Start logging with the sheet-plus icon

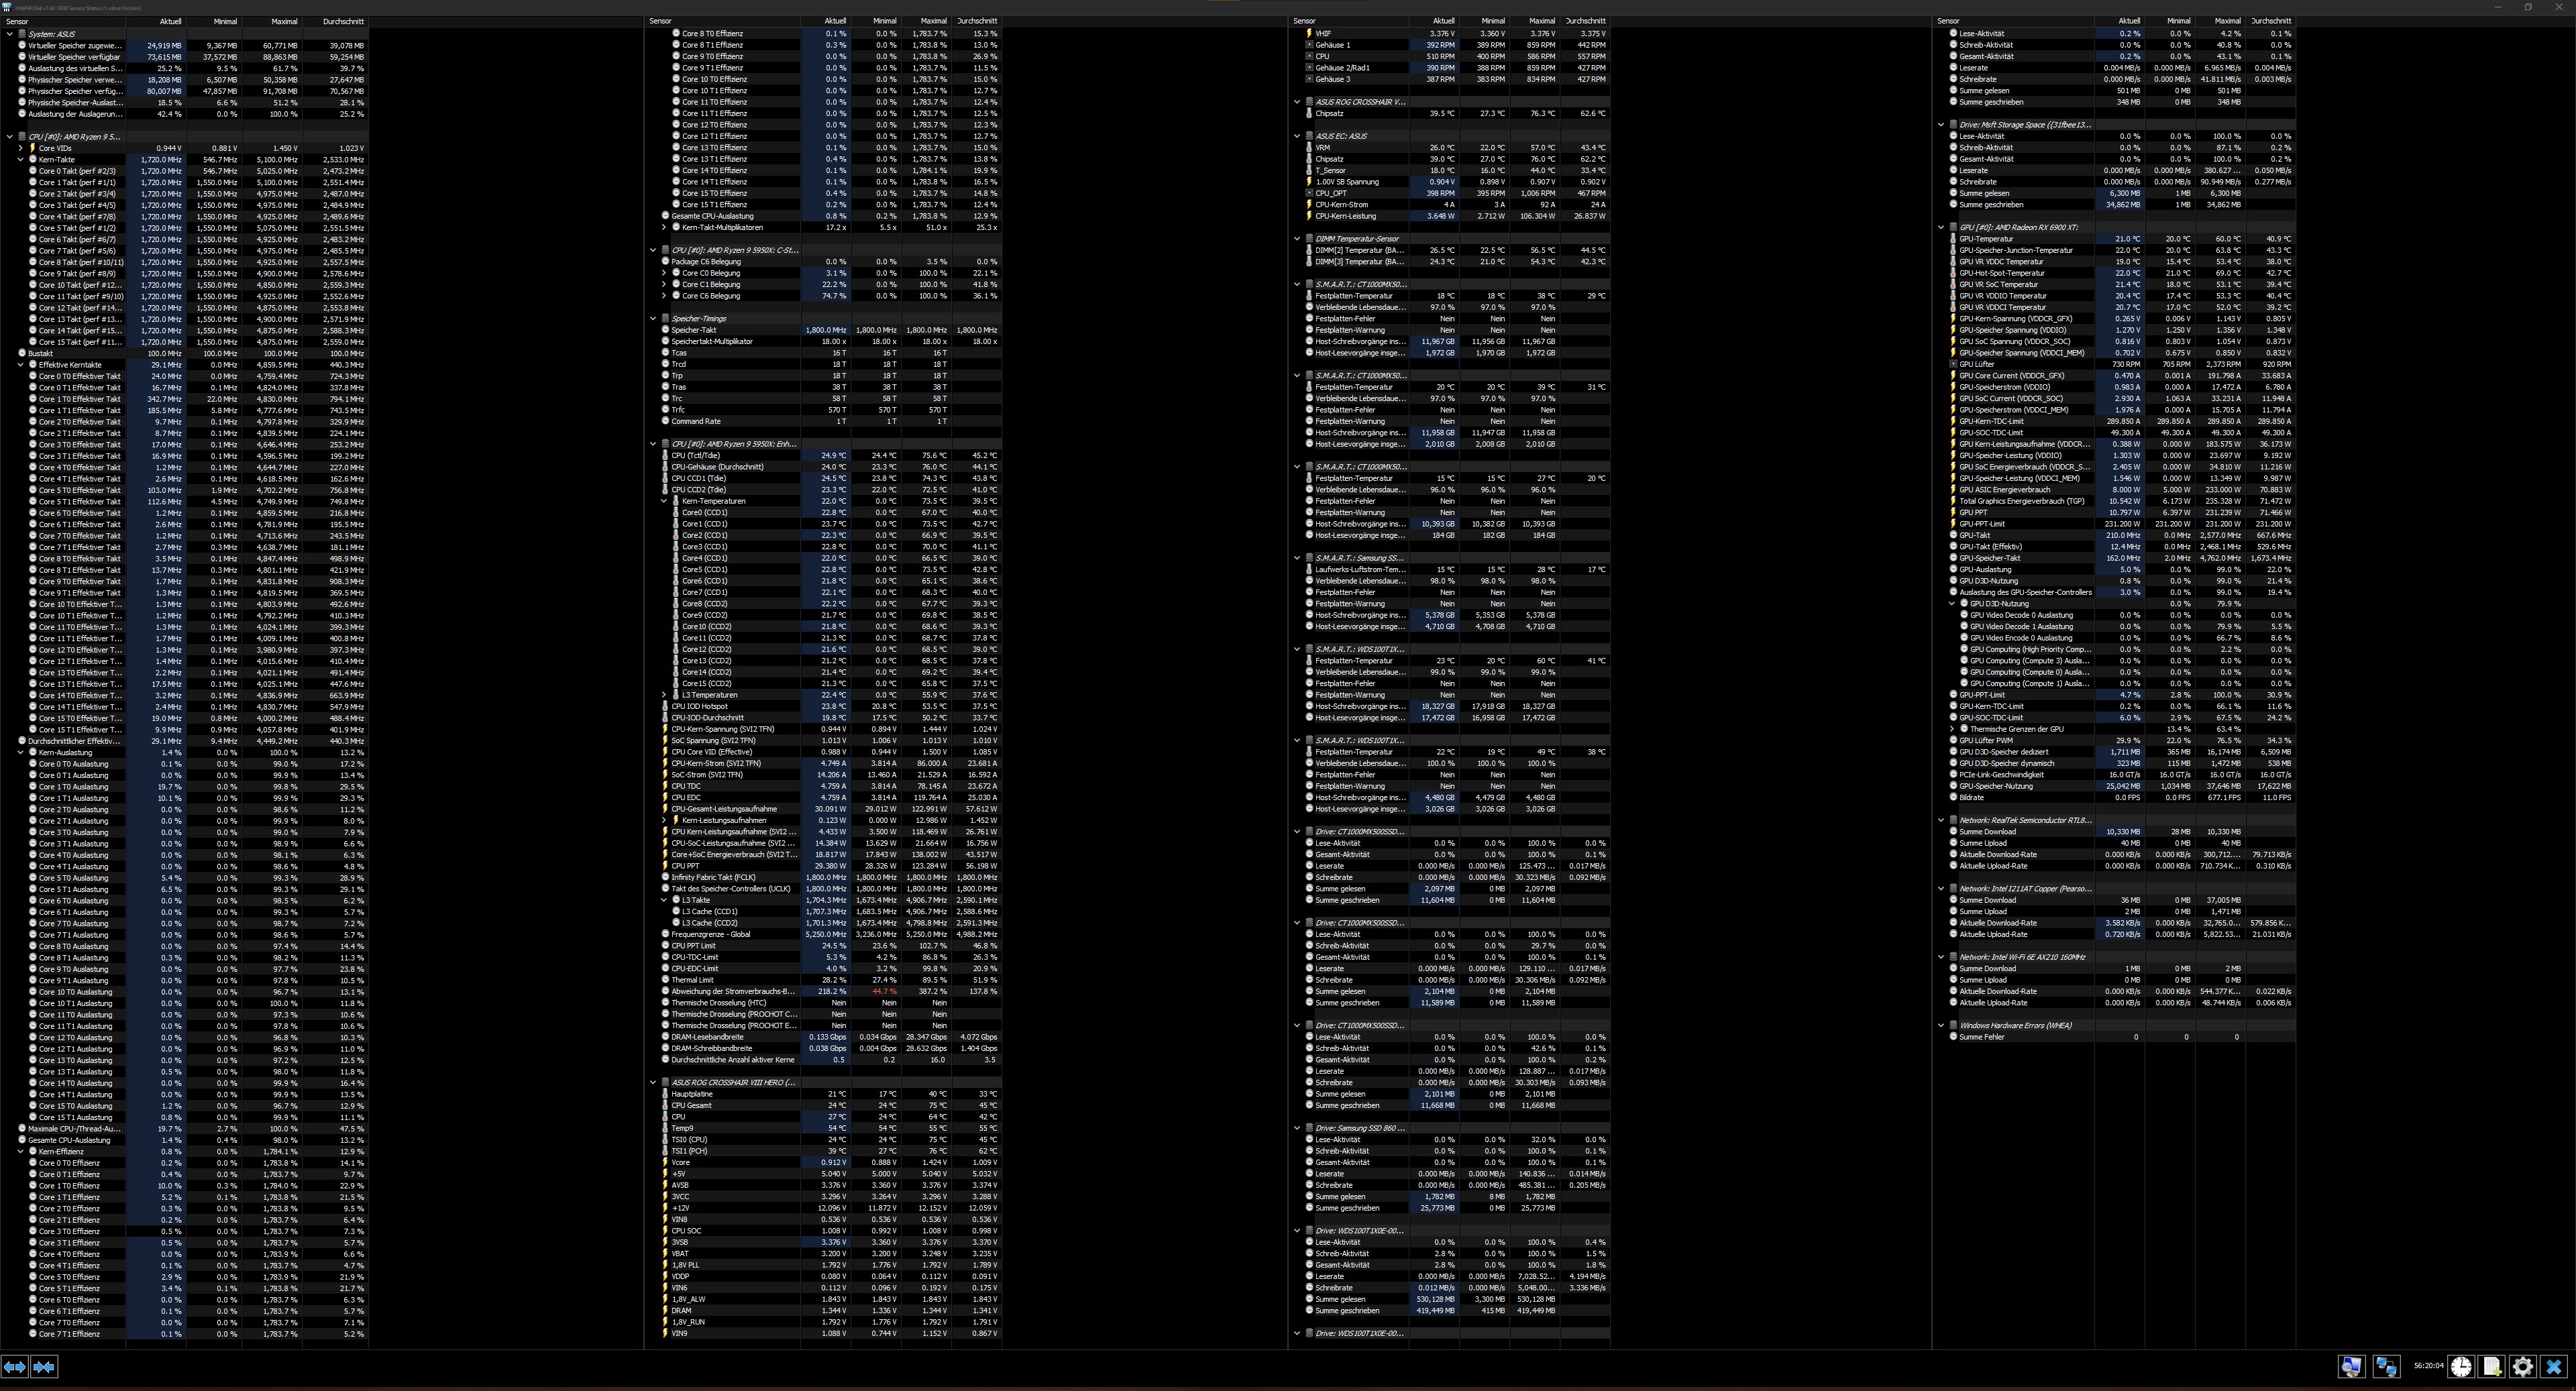pos(2492,1366)
